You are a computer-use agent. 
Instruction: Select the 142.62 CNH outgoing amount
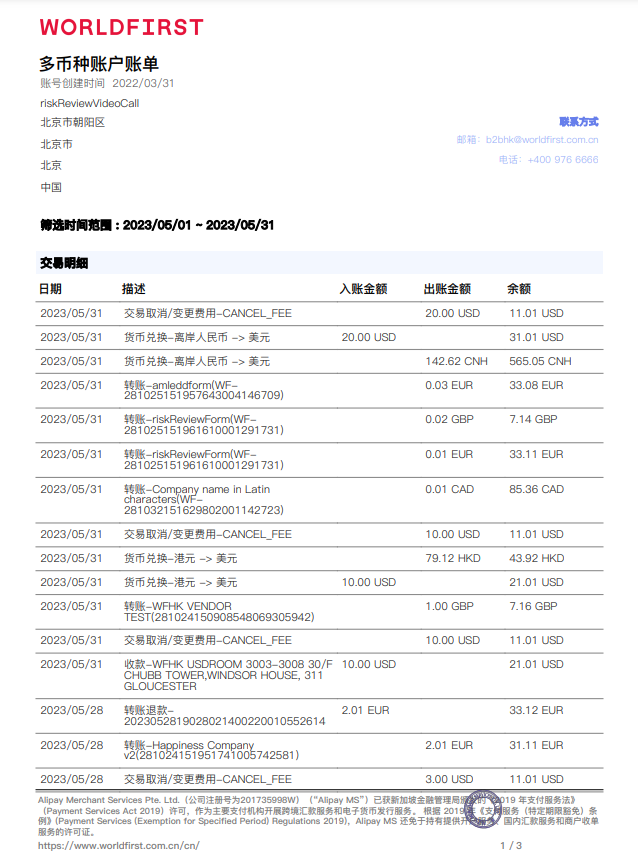point(456,362)
